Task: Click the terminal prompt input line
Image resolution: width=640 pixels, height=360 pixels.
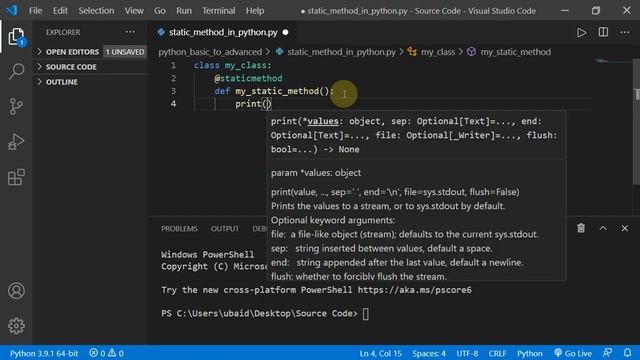Action: tap(264, 313)
